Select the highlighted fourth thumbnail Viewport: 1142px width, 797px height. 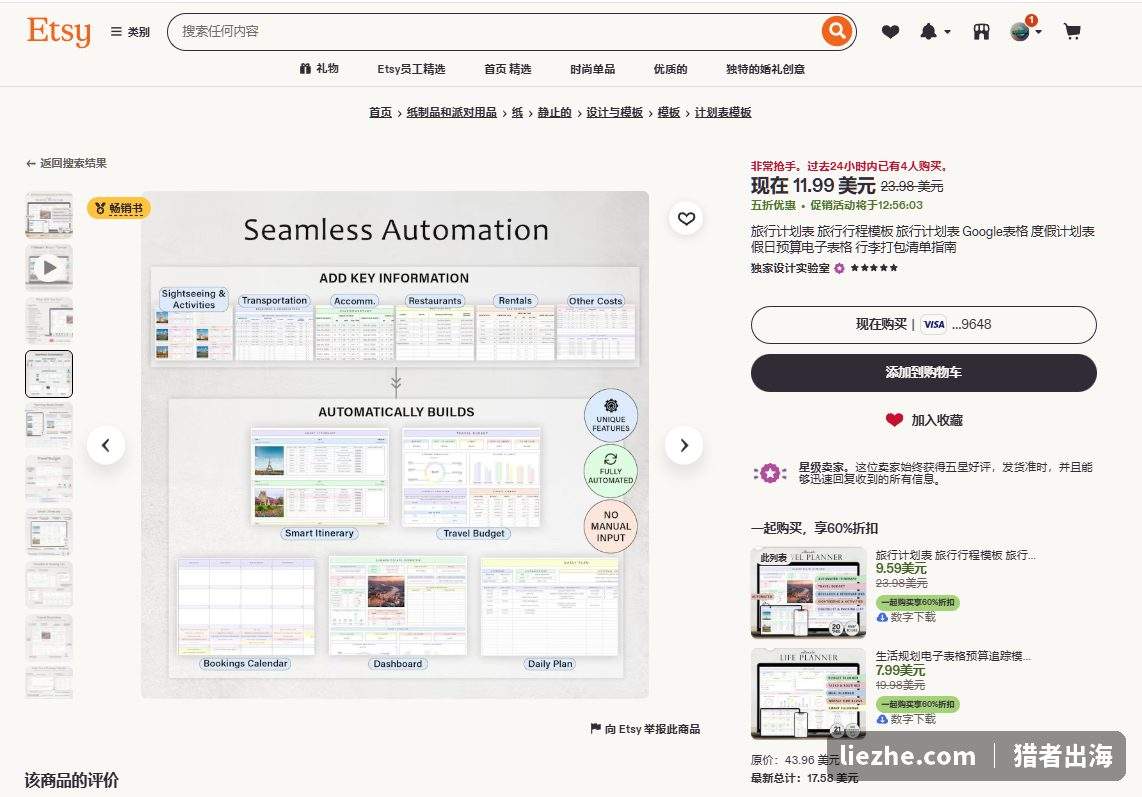pyautogui.click(x=49, y=374)
